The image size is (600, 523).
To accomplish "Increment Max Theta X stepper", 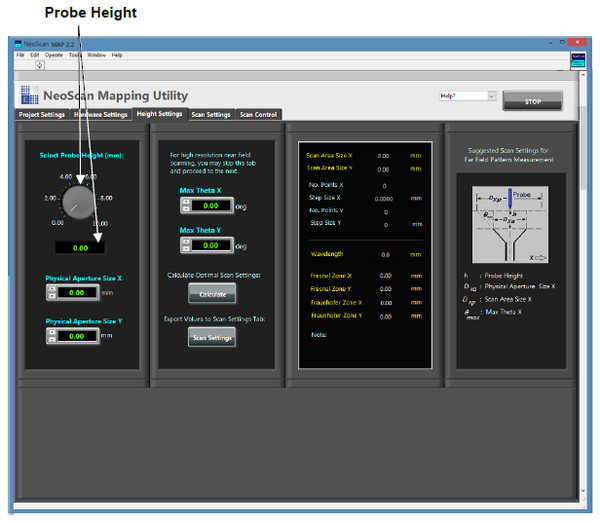I will (x=186, y=201).
